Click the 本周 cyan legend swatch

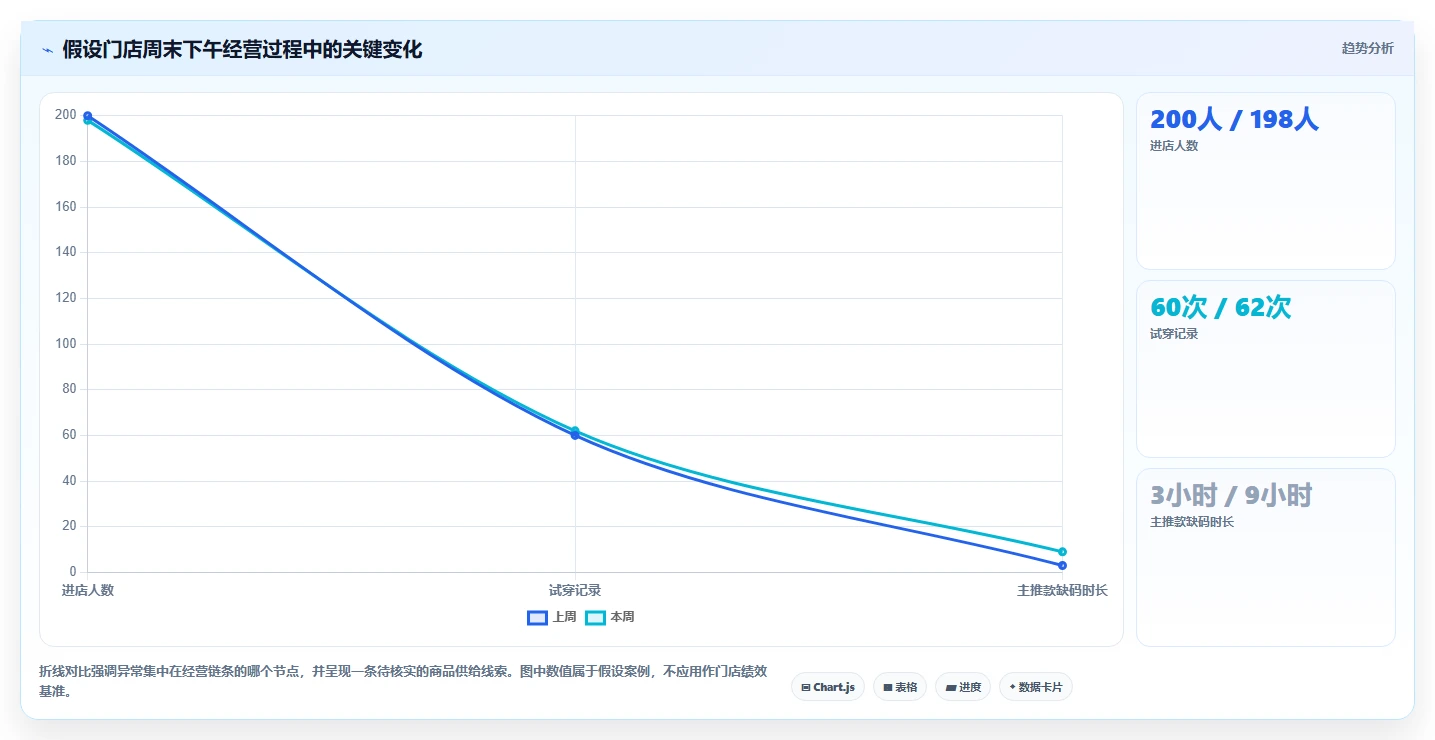[x=595, y=617]
